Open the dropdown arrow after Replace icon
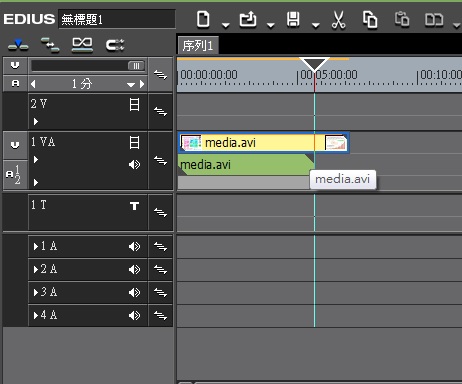462x384 pixels. tap(457, 25)
